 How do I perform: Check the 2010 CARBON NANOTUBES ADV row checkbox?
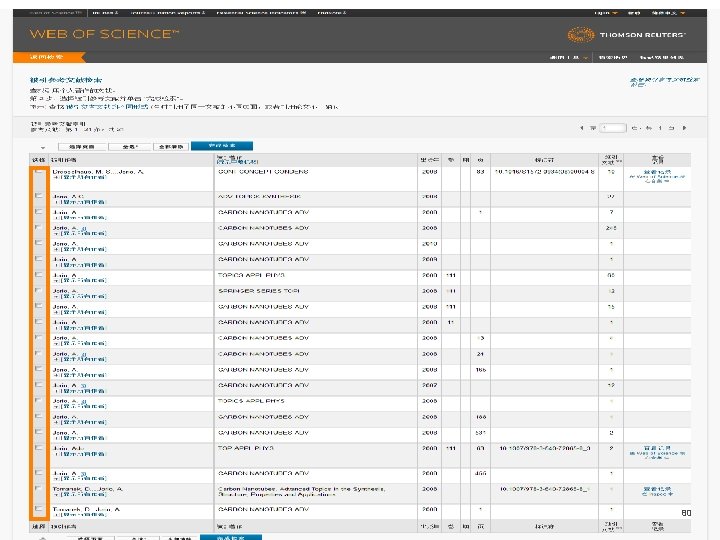39,243
